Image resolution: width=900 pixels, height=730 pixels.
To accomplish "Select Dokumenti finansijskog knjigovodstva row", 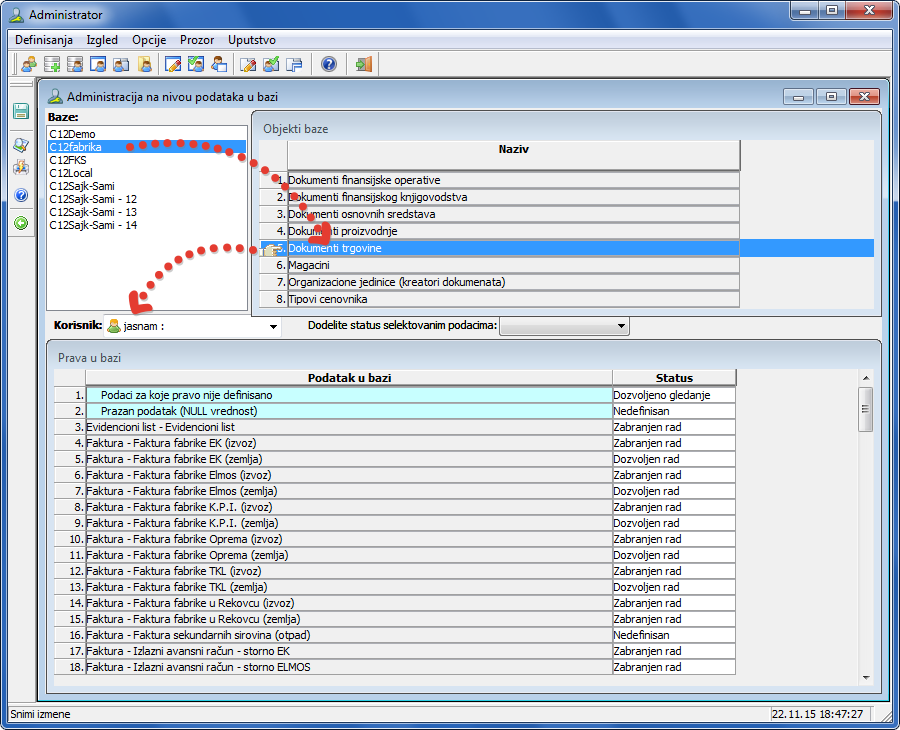I will [513, 197].
